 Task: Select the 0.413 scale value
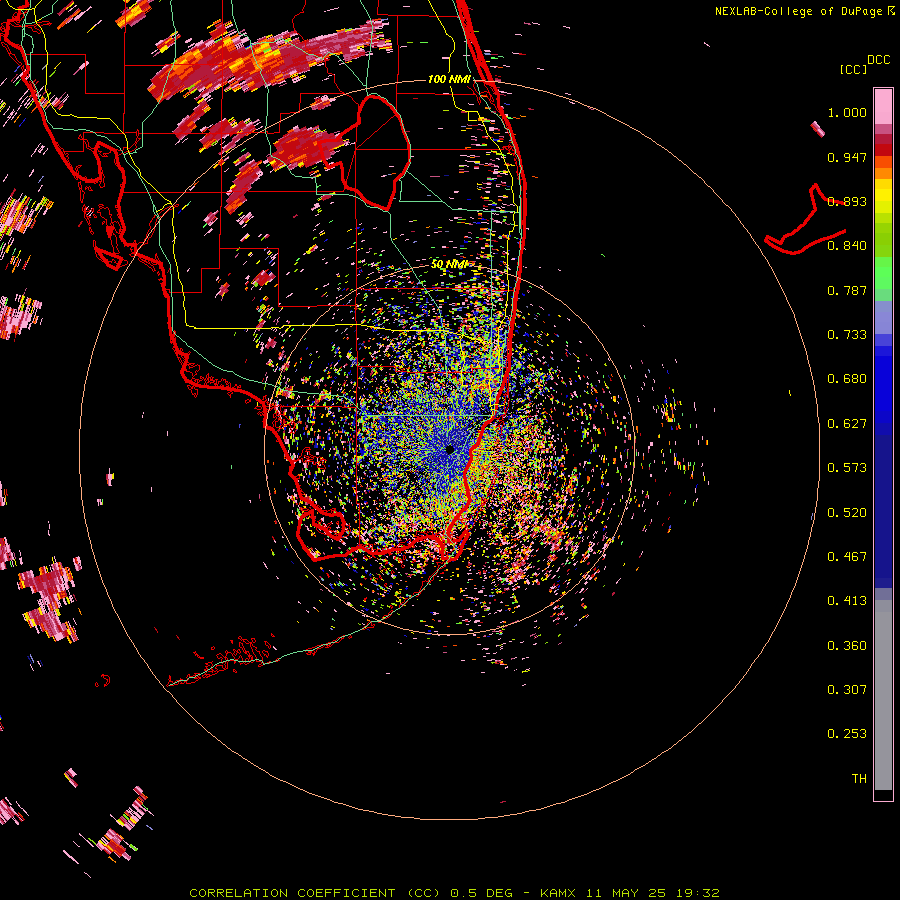point(847,601)
